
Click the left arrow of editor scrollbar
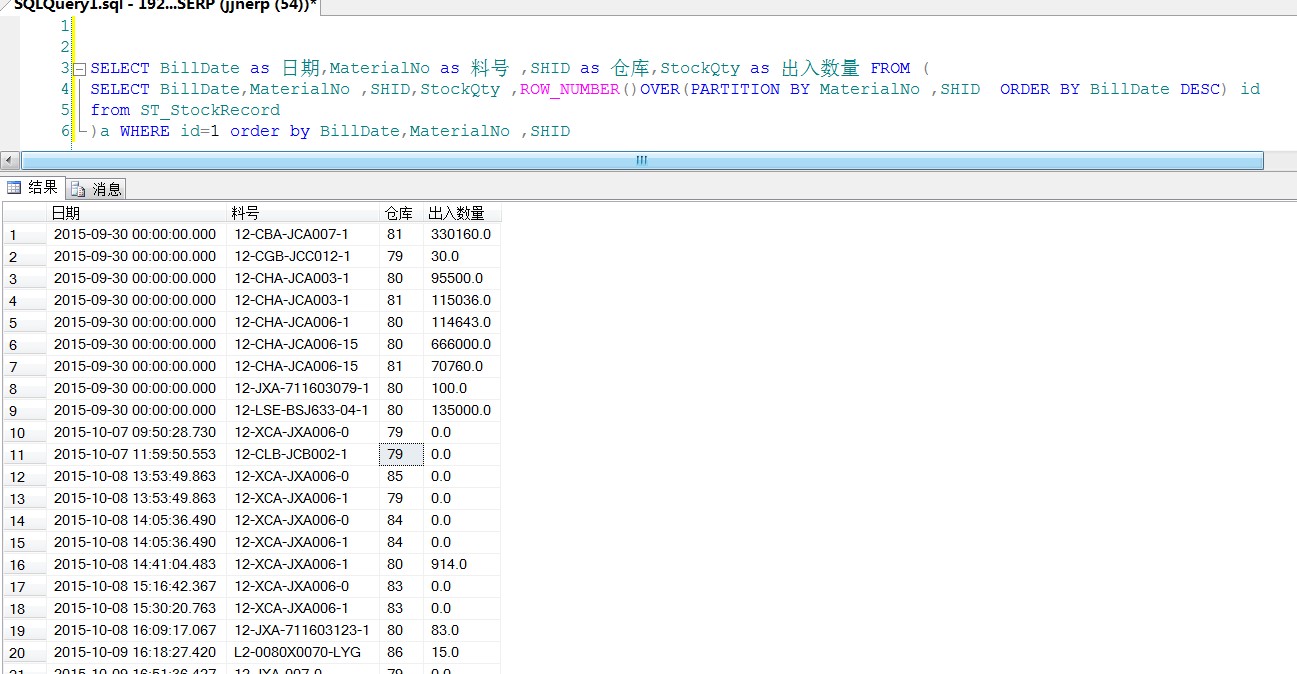tap(9, 160)
